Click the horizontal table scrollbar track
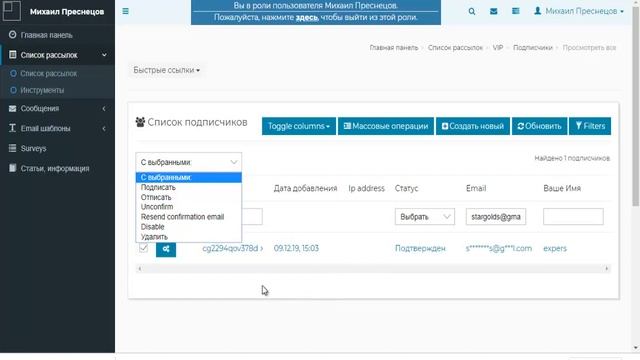This screenshot has height=360, width=640. pyautogui.click(x=373, y=269)
